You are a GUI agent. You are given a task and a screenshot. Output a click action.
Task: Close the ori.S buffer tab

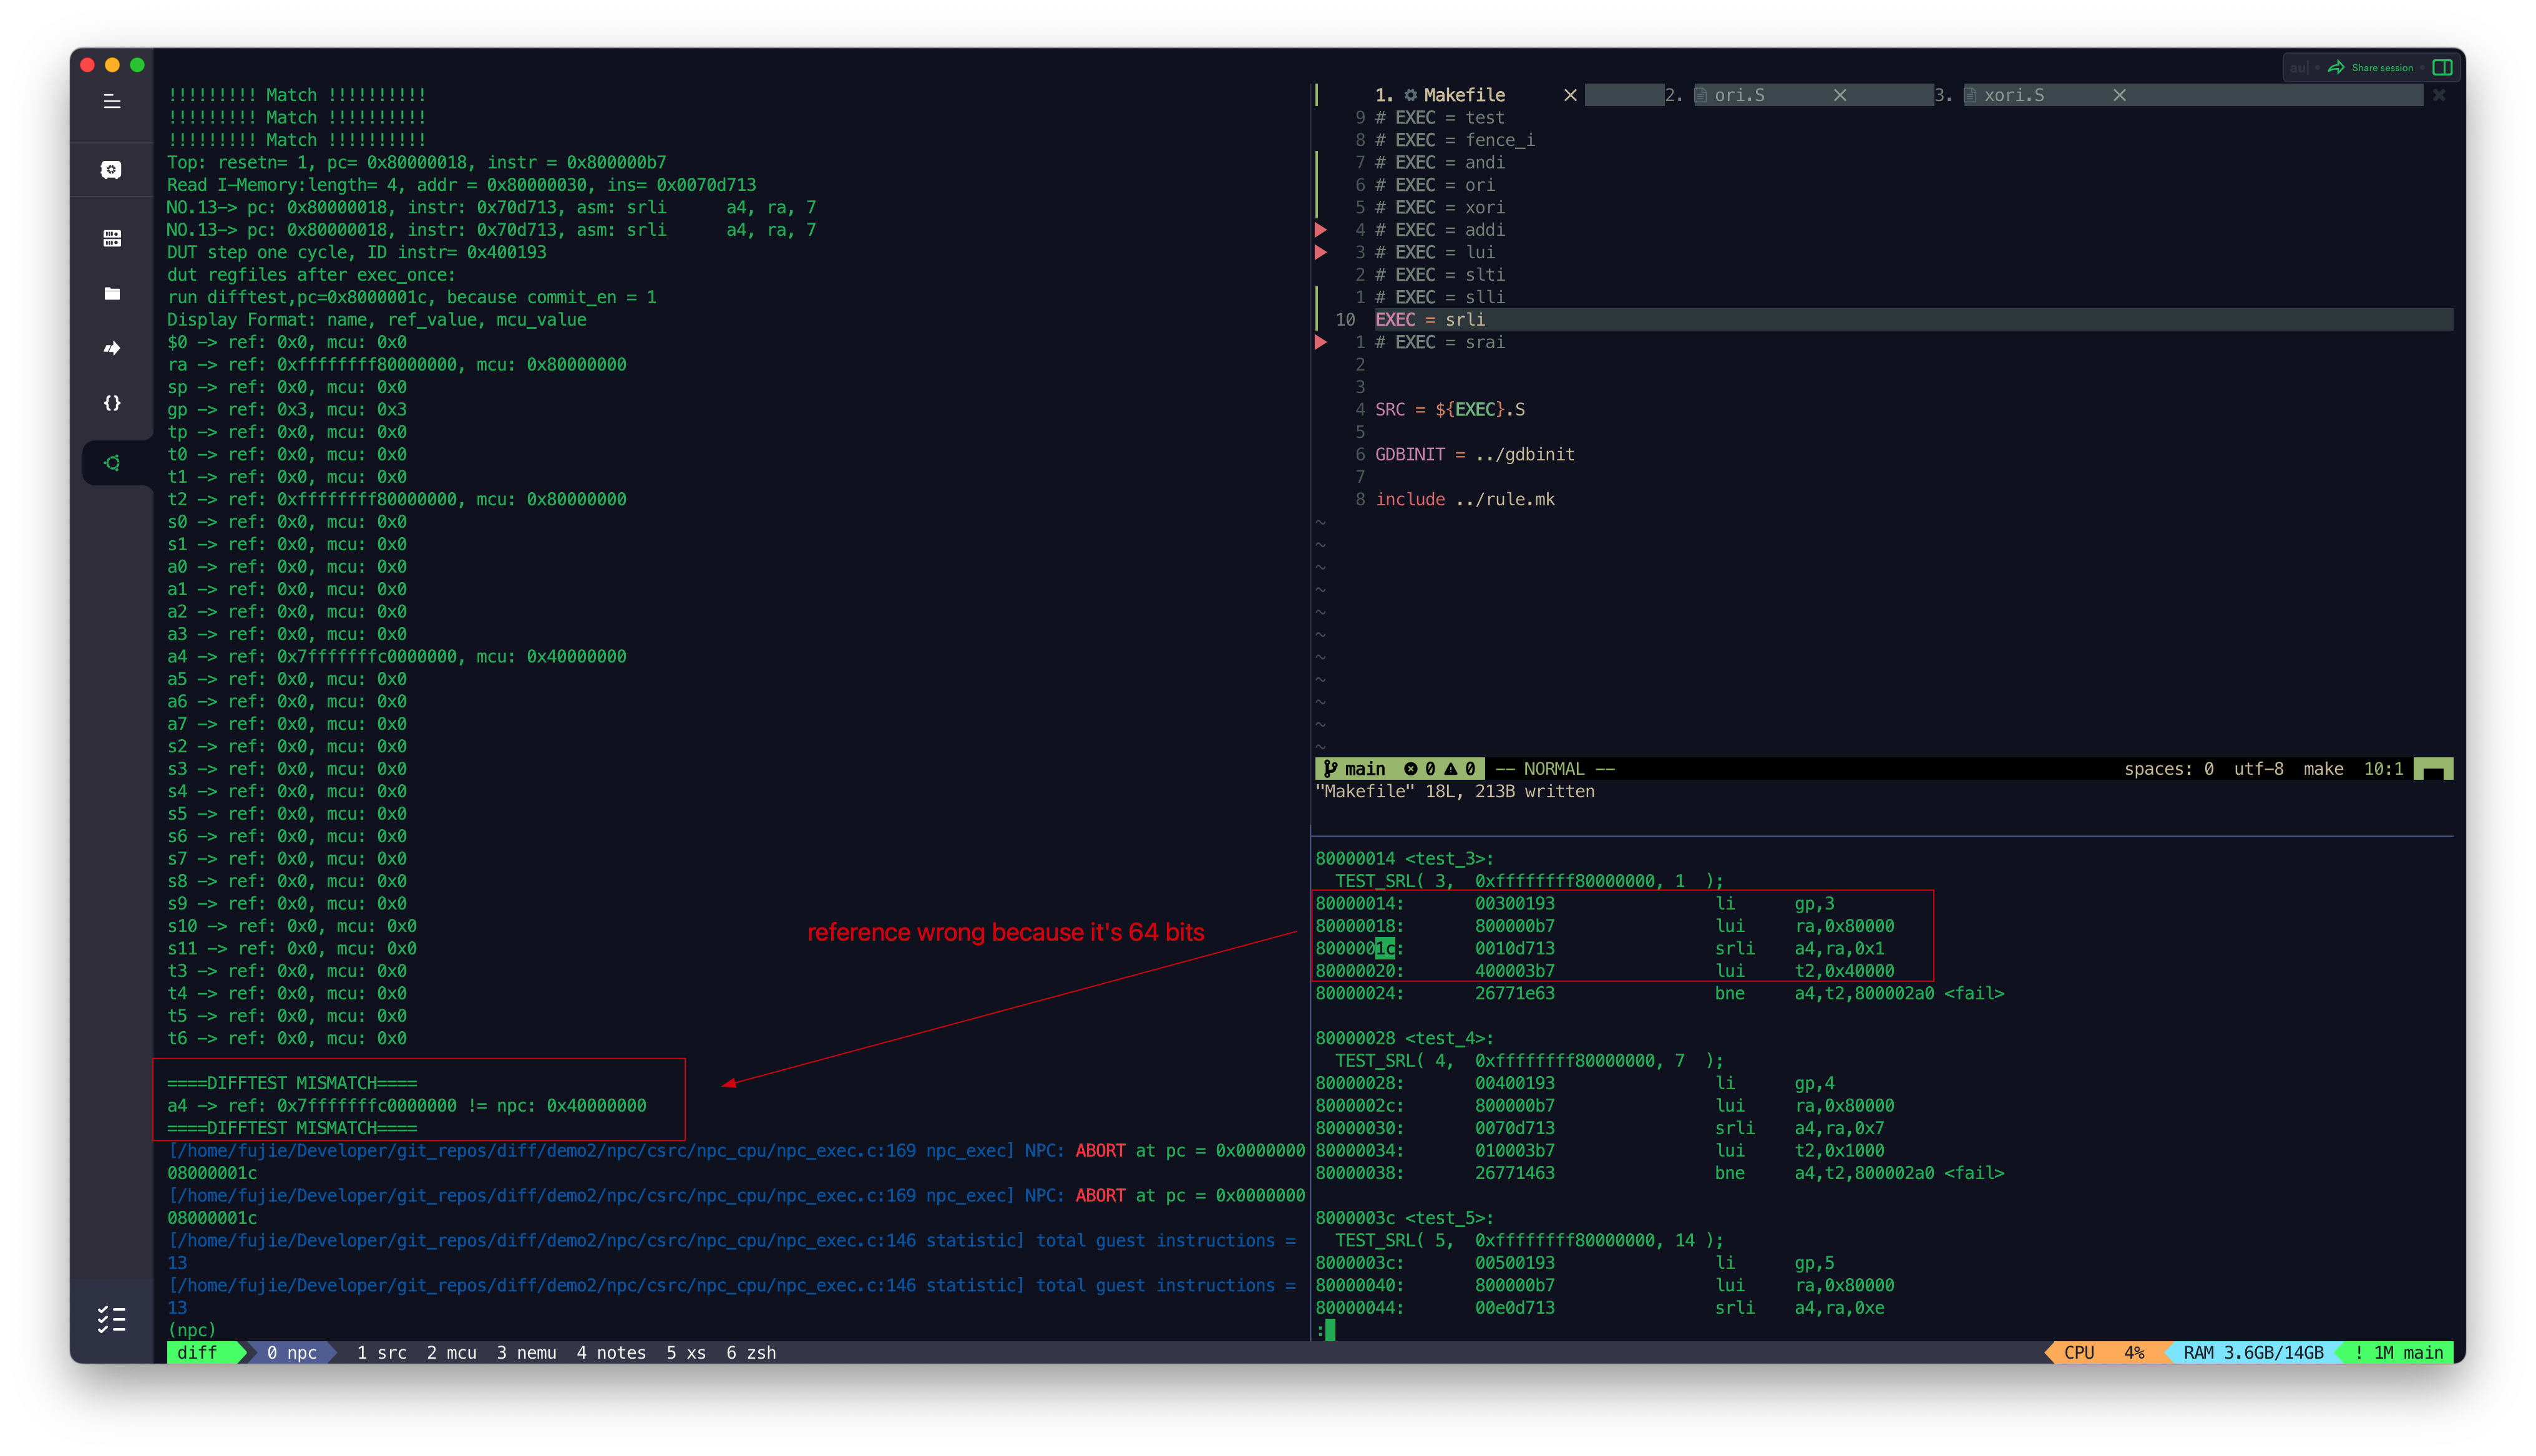(x=1840, y=95)
